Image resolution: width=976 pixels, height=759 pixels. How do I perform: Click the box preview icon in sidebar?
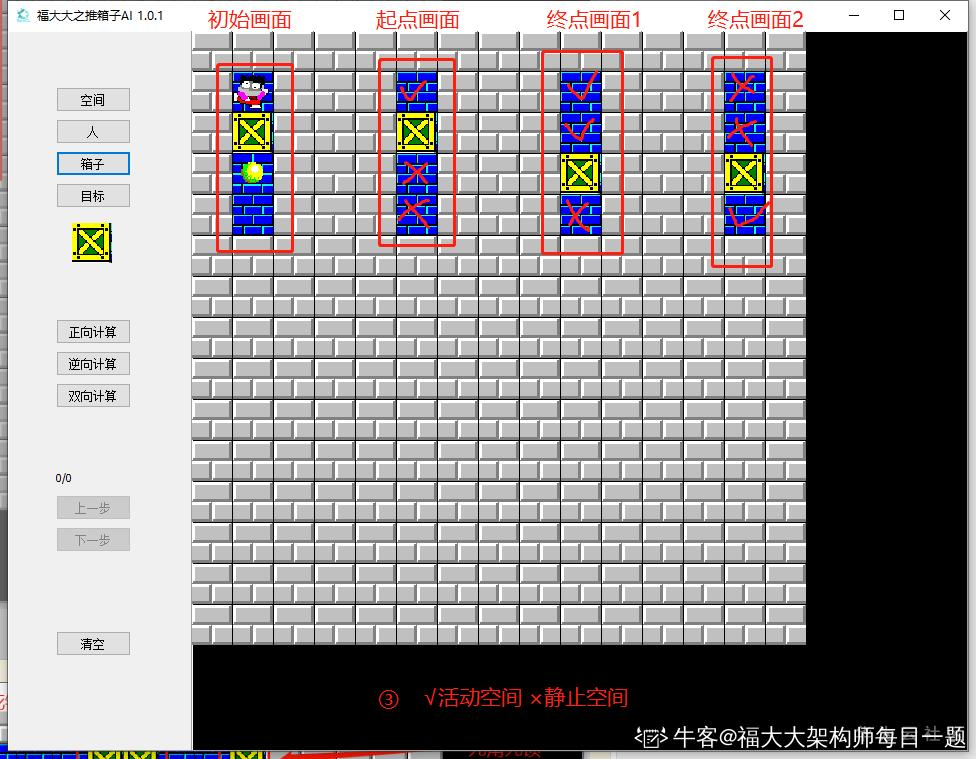[92, 242]
